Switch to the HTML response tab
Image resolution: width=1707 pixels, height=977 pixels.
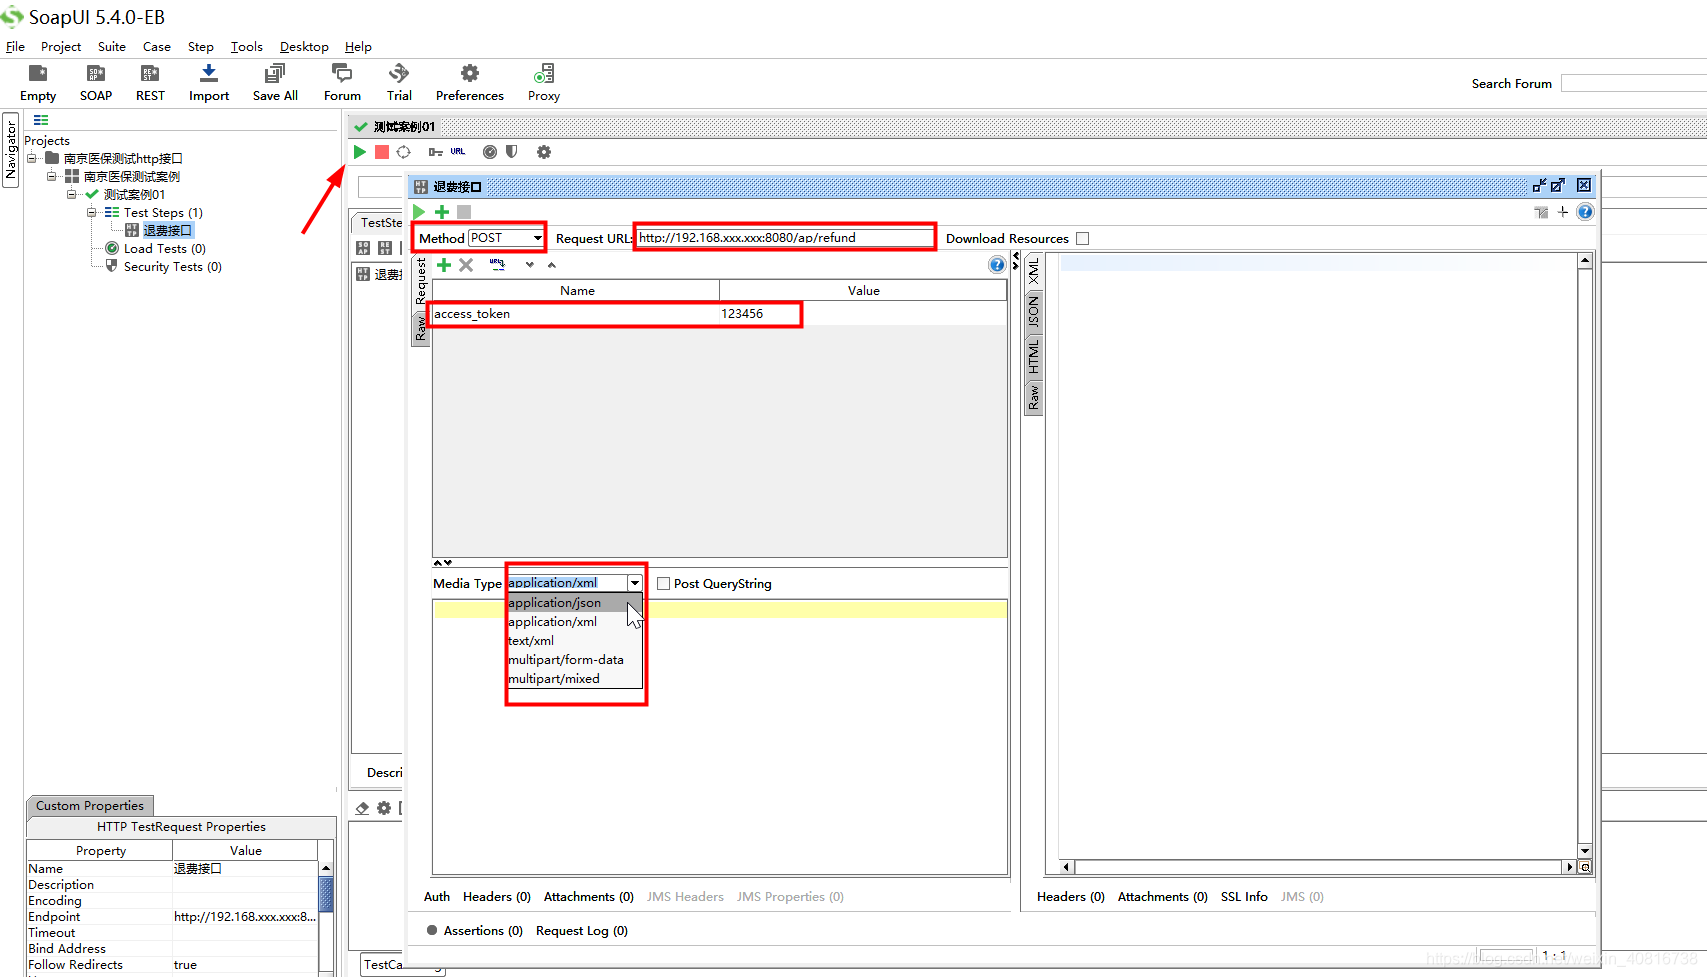click(1034, 357)
